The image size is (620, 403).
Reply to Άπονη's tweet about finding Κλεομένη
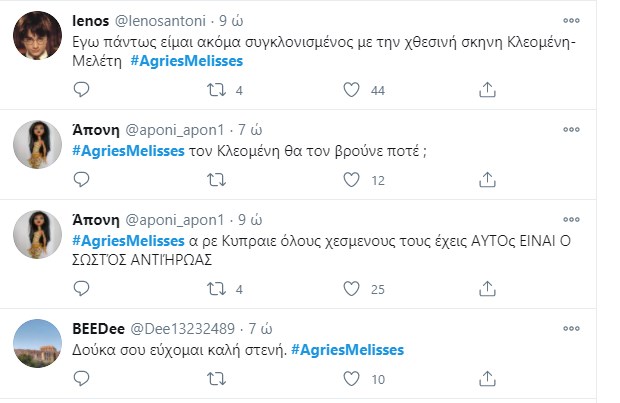[83, 180]
